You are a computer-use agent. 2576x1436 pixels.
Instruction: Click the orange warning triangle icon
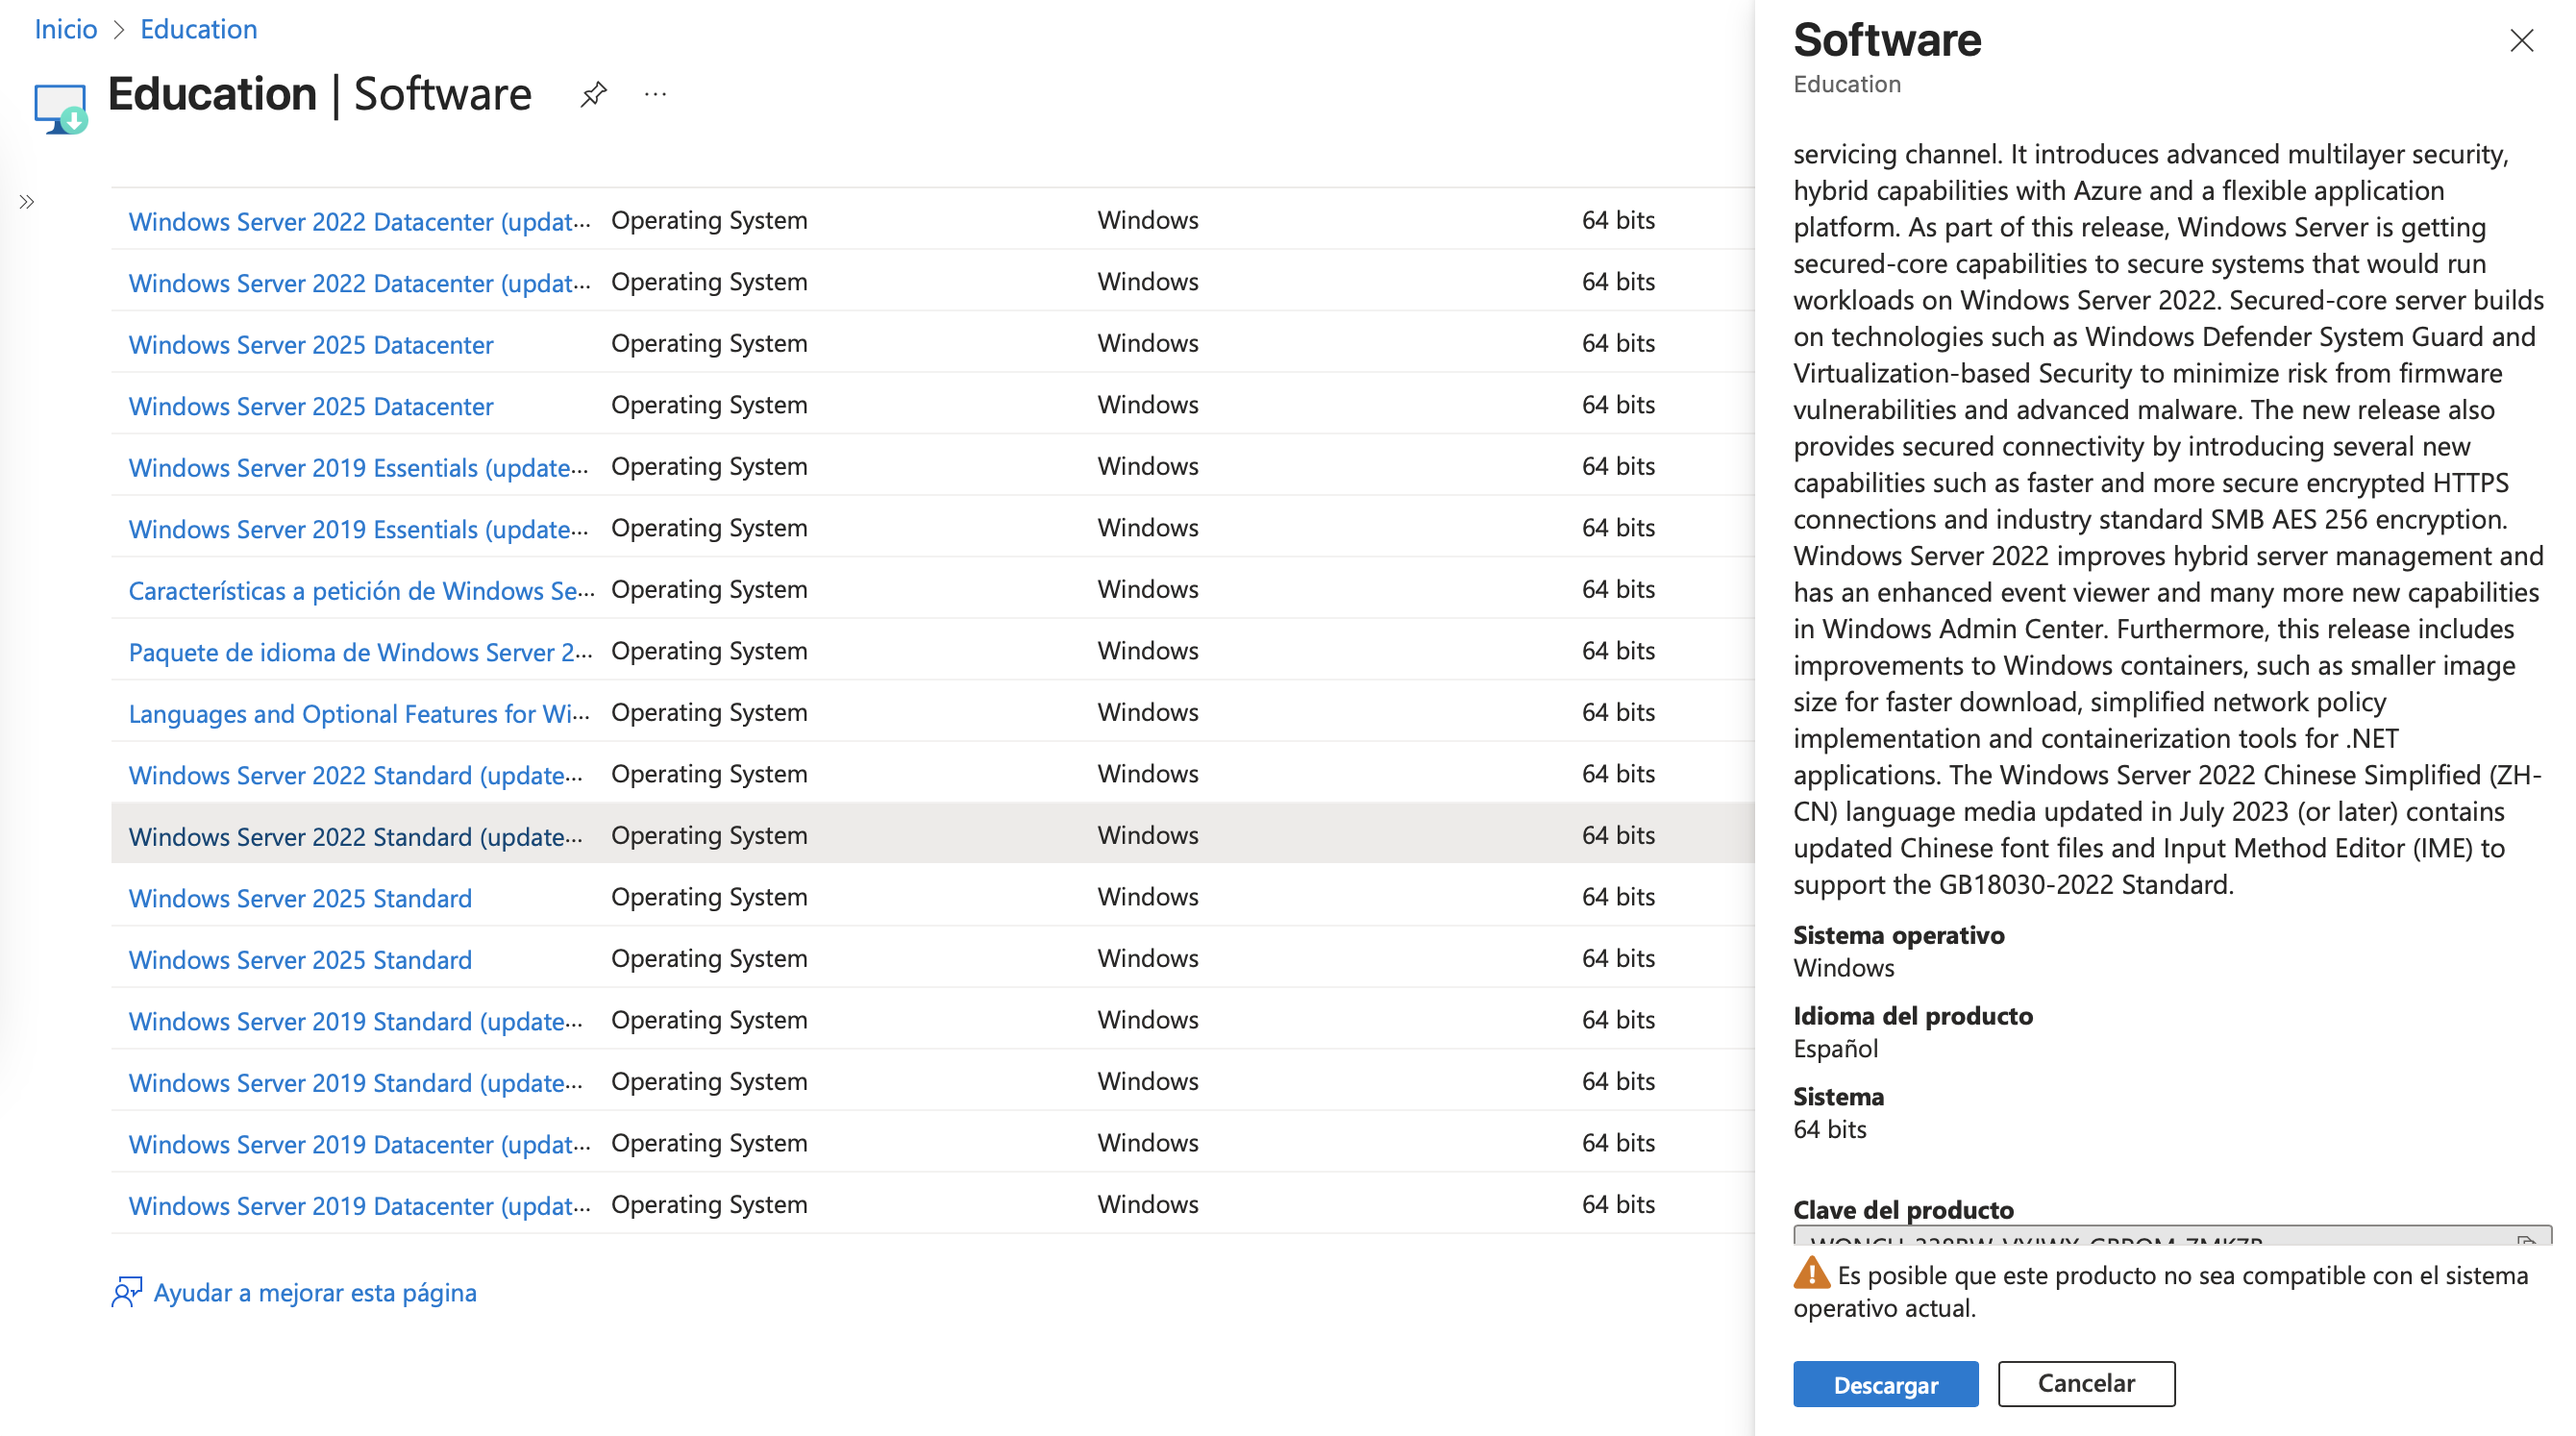1811,1274
